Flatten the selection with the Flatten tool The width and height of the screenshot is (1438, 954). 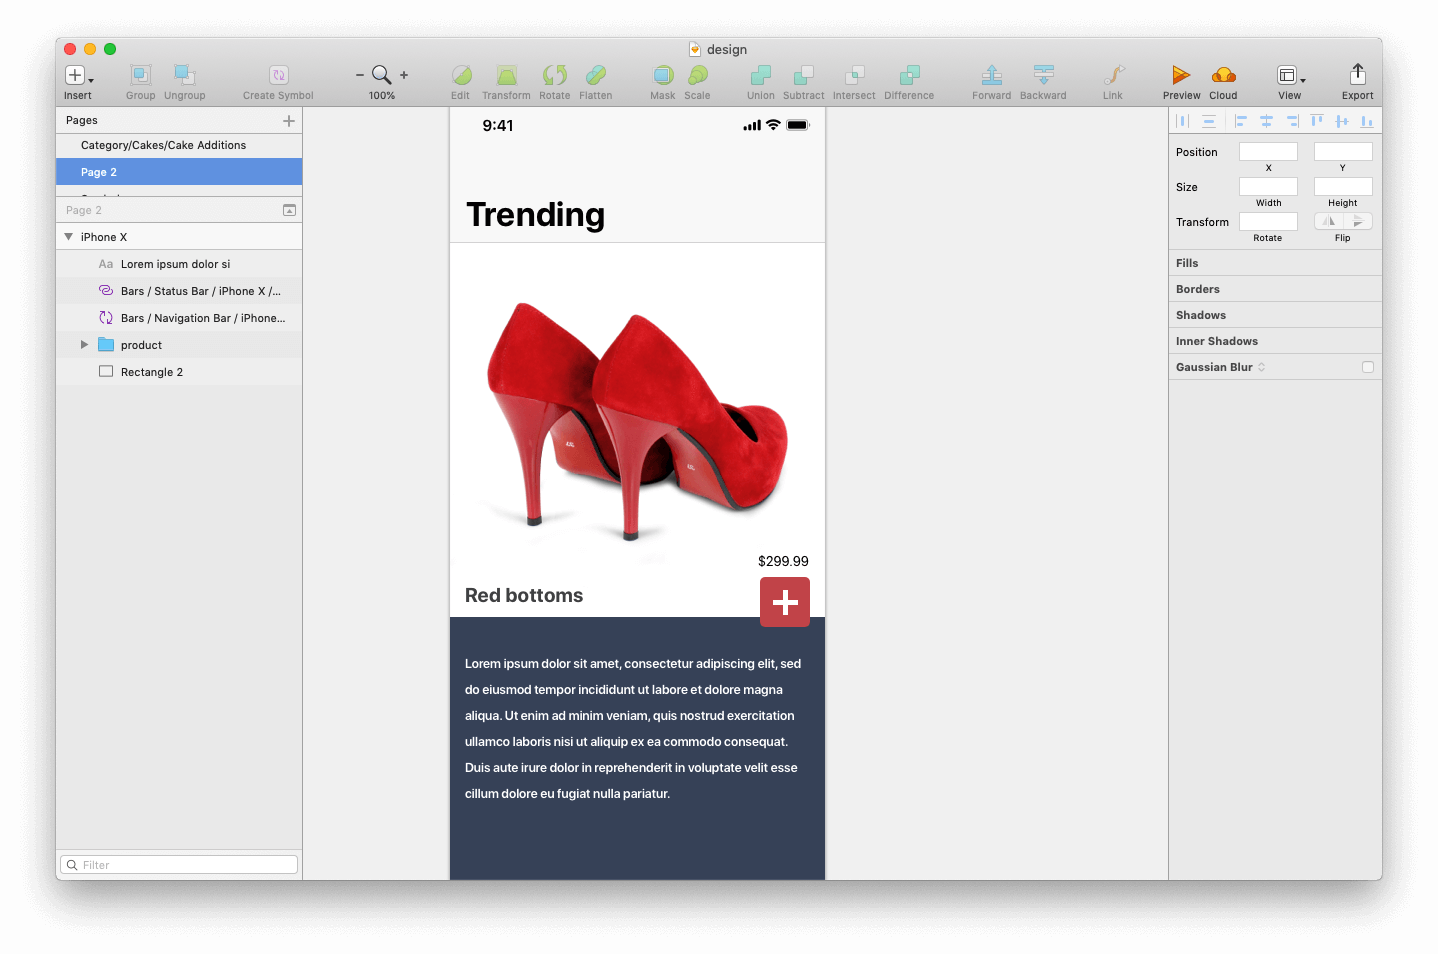tap(596, 75)
